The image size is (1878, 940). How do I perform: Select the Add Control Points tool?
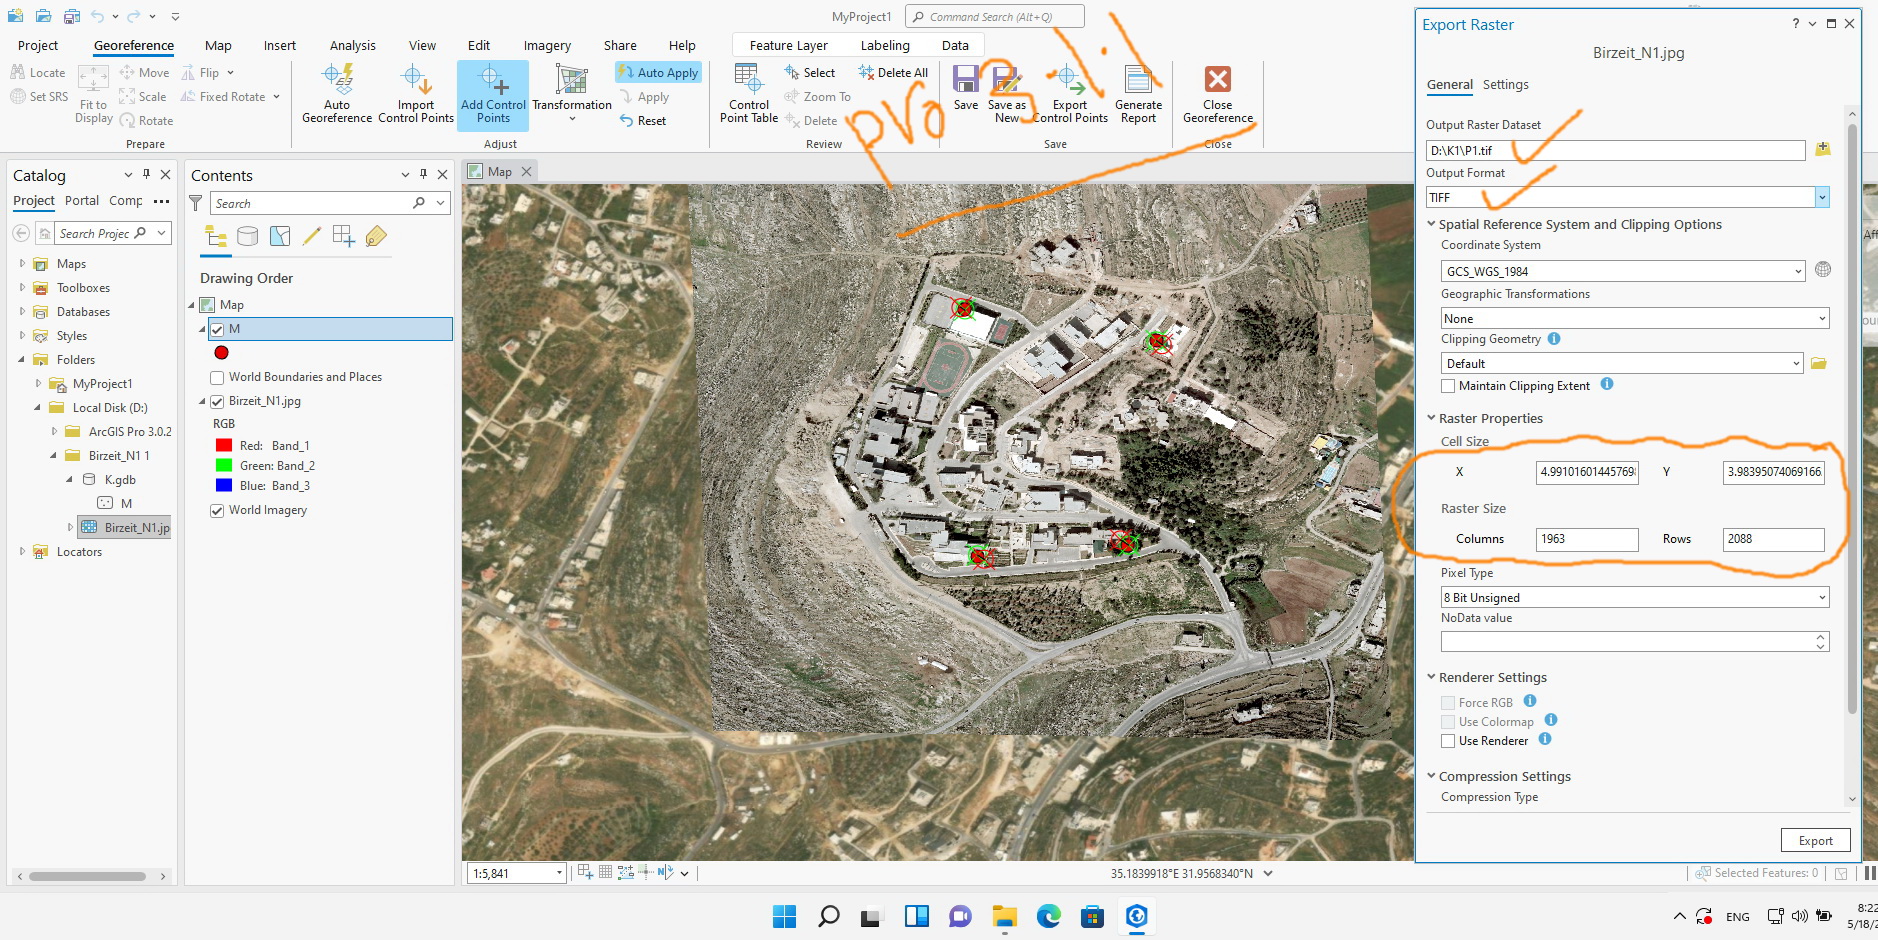click(x=492, y=95)
